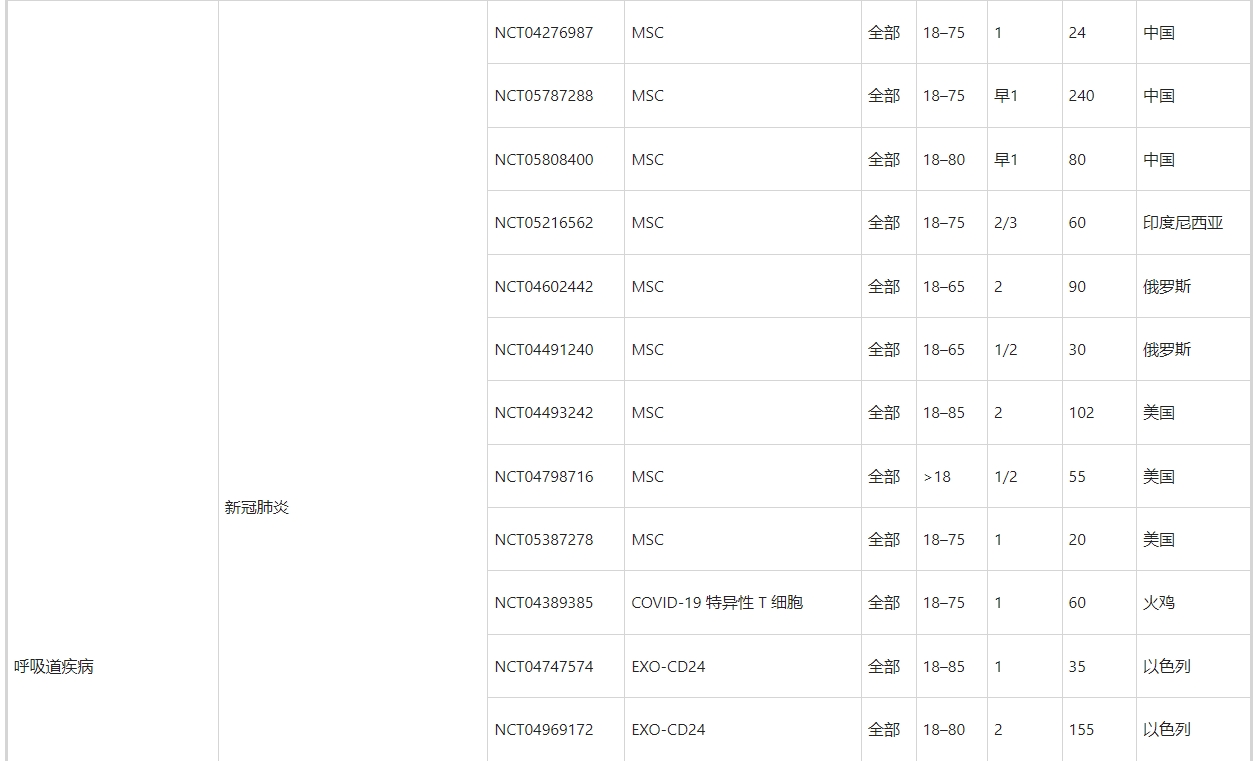Open trial NCT04389385
1260x761 pixels.
click(x=543, y=603)
